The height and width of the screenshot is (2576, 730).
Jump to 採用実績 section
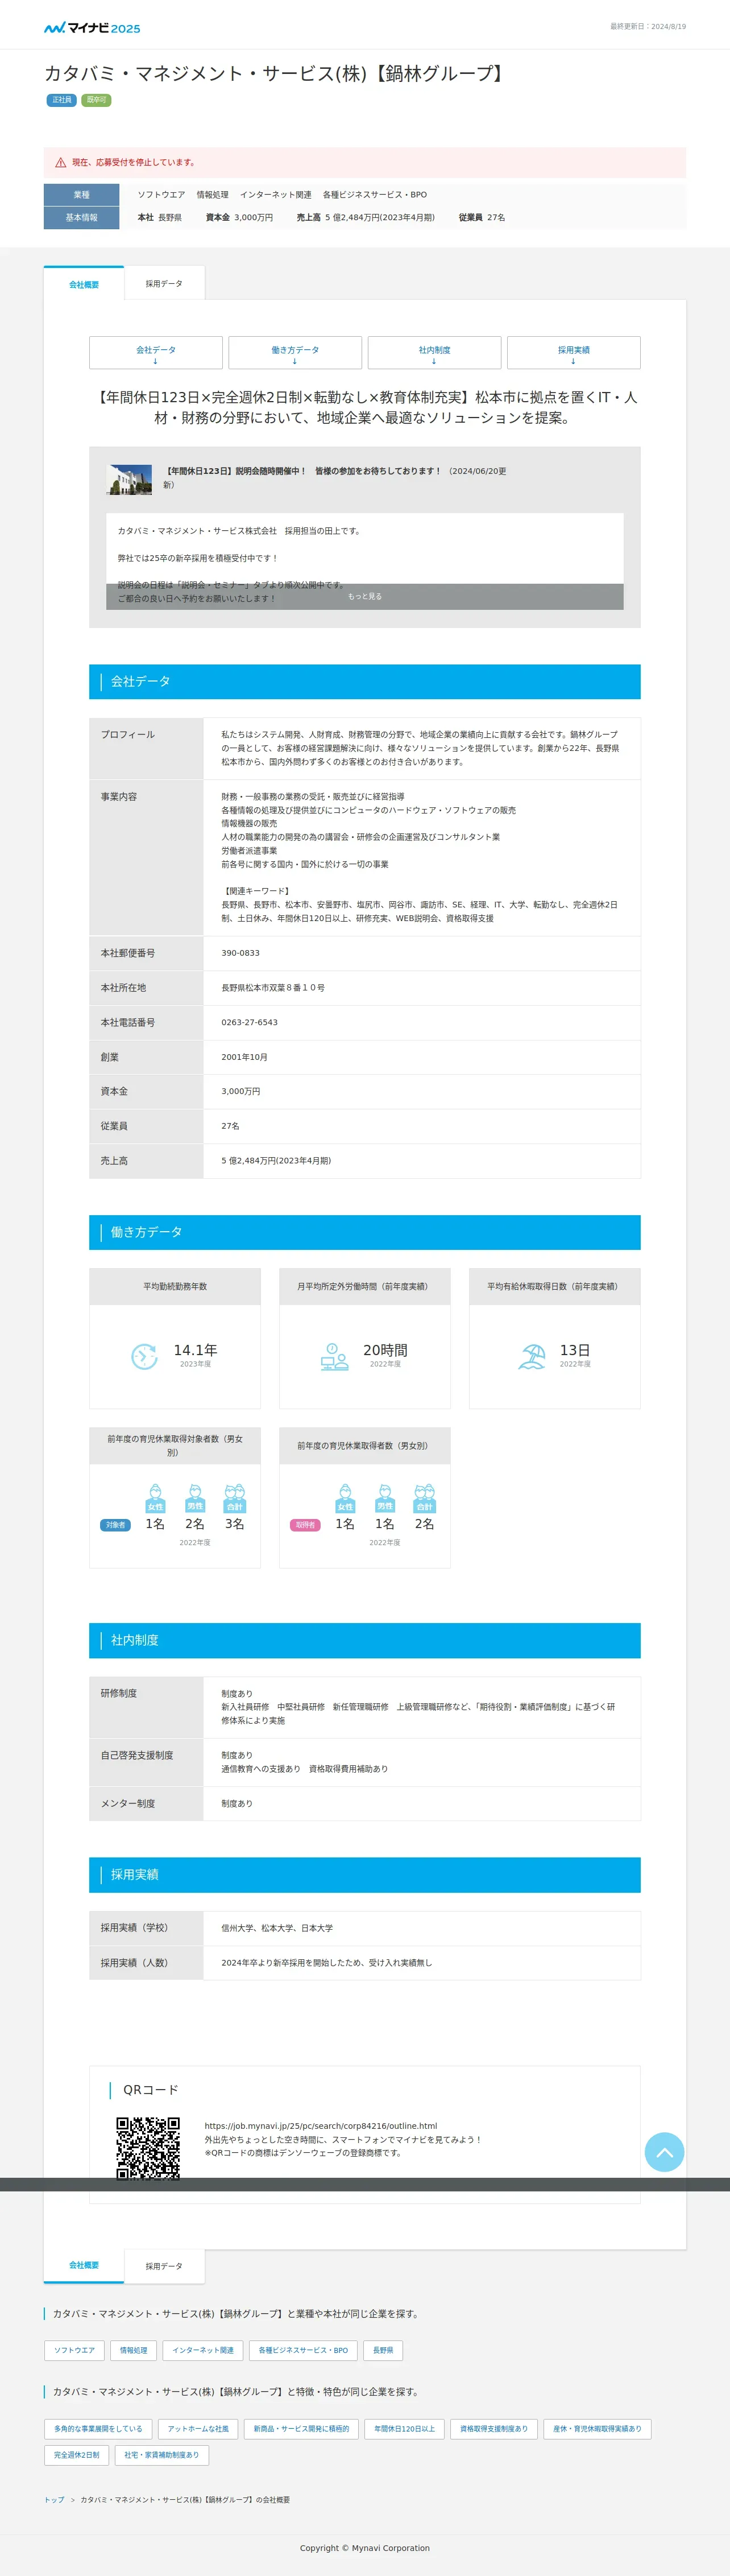(x=574, y=353)
